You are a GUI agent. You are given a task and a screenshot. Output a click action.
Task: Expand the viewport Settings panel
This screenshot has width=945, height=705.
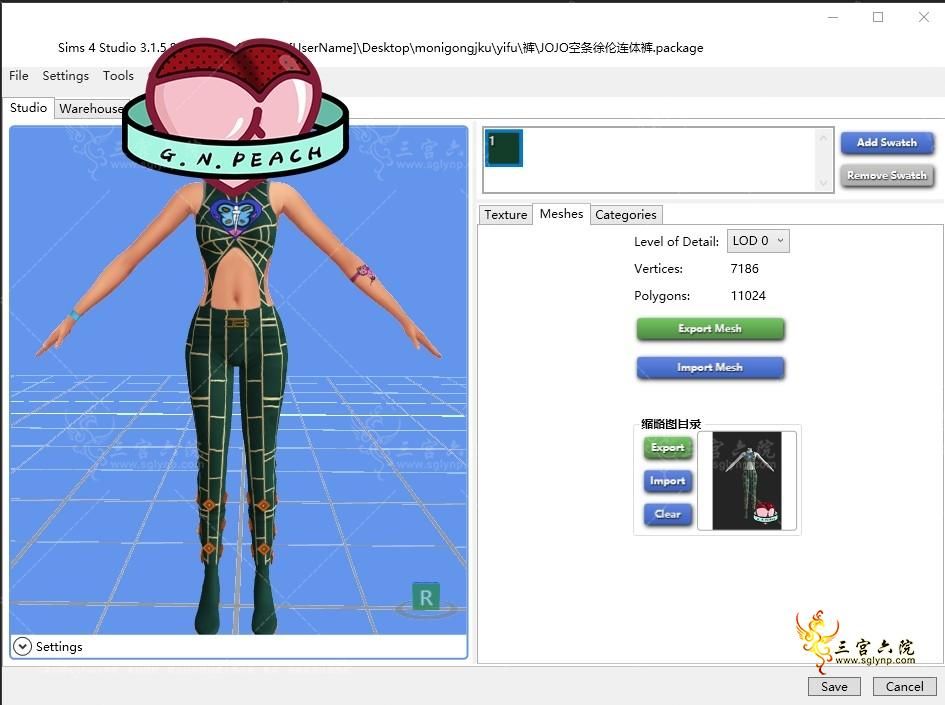click(x=22, y=647)
